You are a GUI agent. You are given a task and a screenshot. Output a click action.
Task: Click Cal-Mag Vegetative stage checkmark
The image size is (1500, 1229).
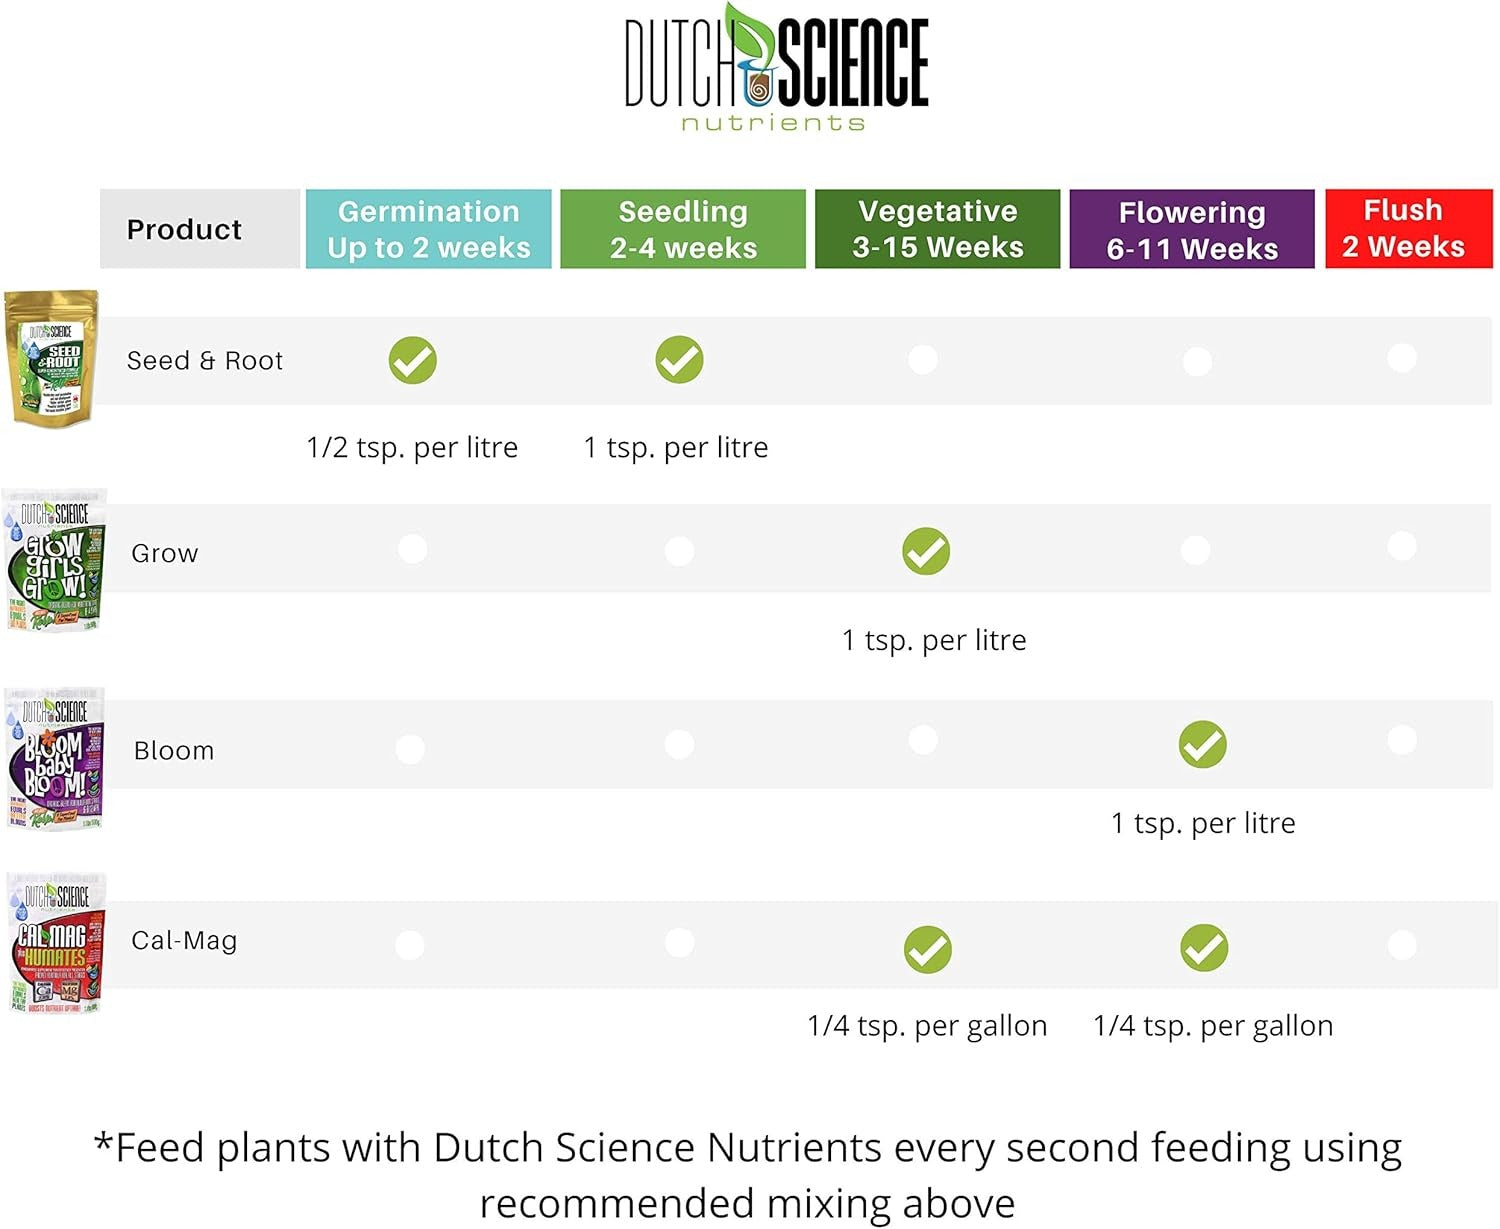(x=928, y=949)
